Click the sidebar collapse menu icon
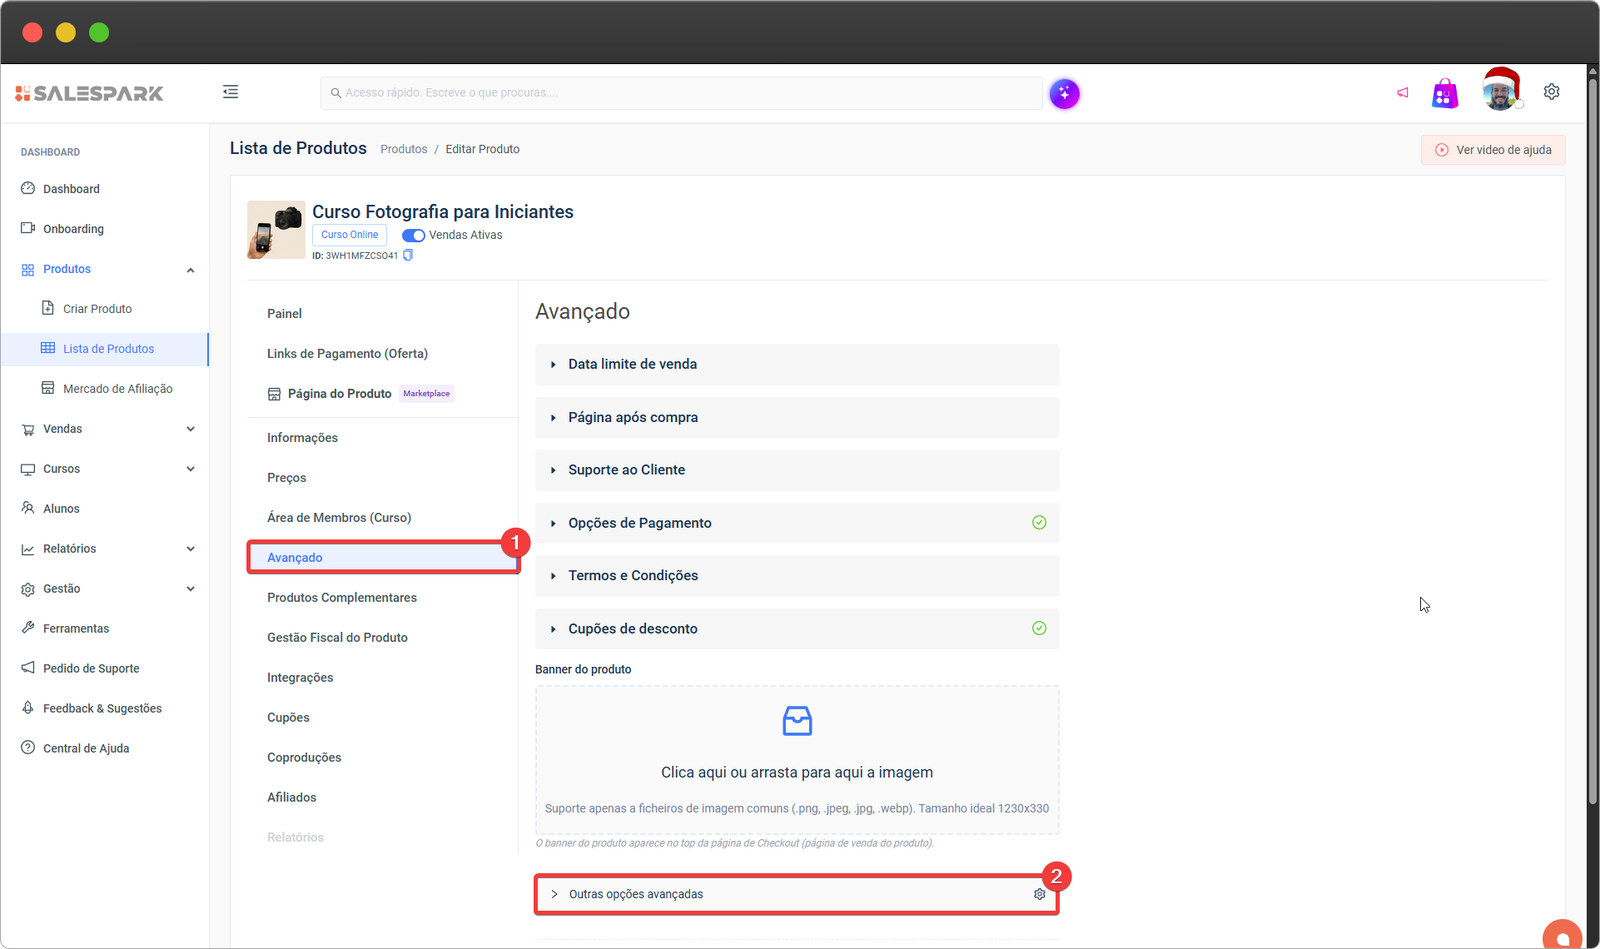This screenshot has width=1600, height=949. (230, 92)
